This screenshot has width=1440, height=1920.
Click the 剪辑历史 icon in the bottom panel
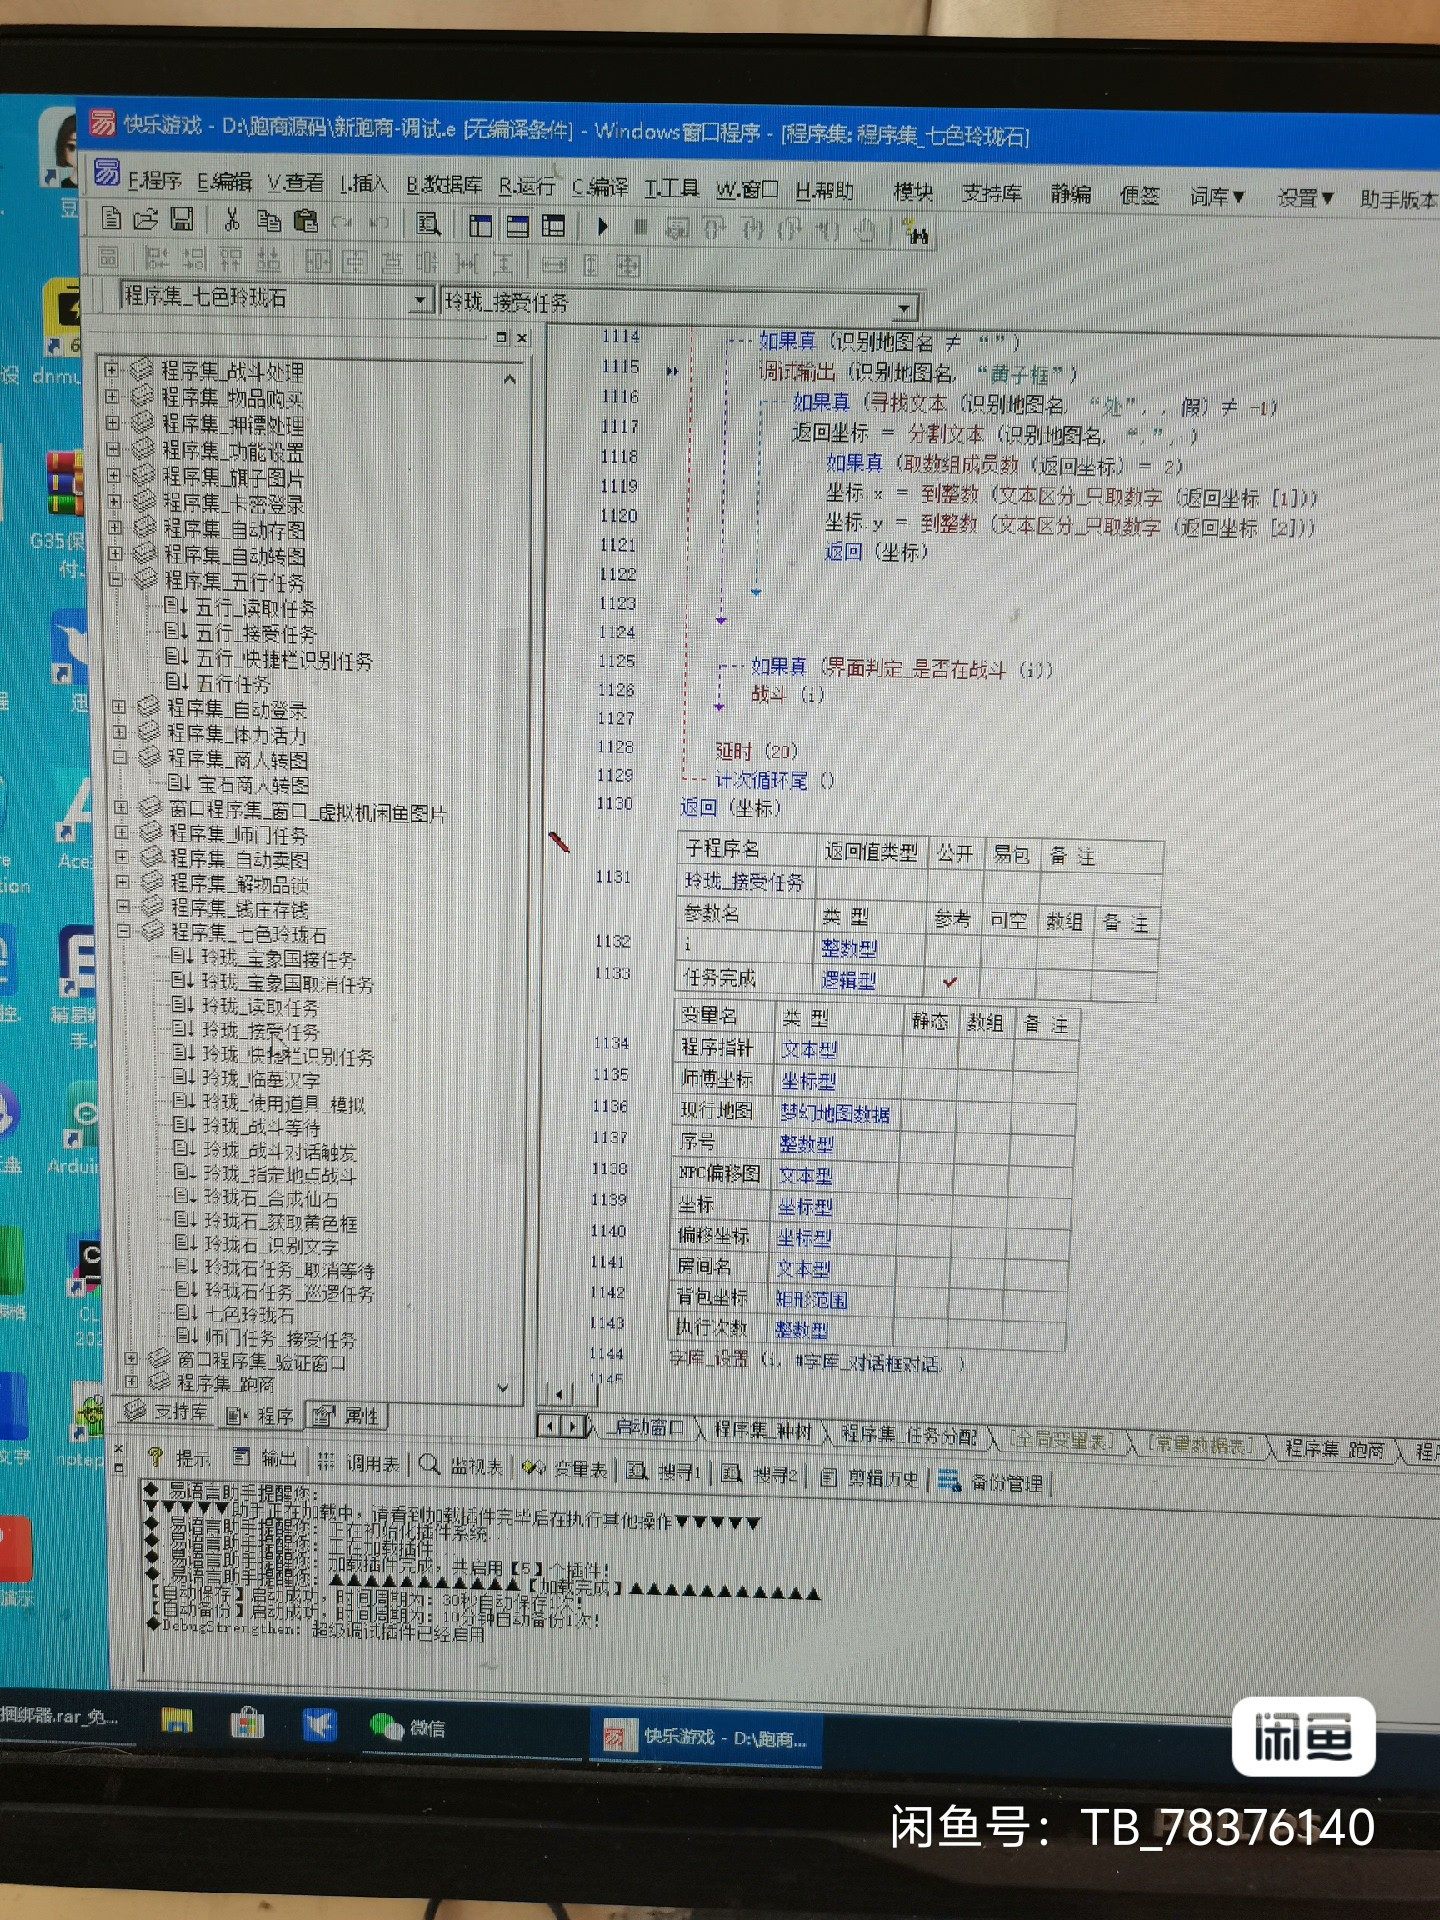tap(829, 1477)
